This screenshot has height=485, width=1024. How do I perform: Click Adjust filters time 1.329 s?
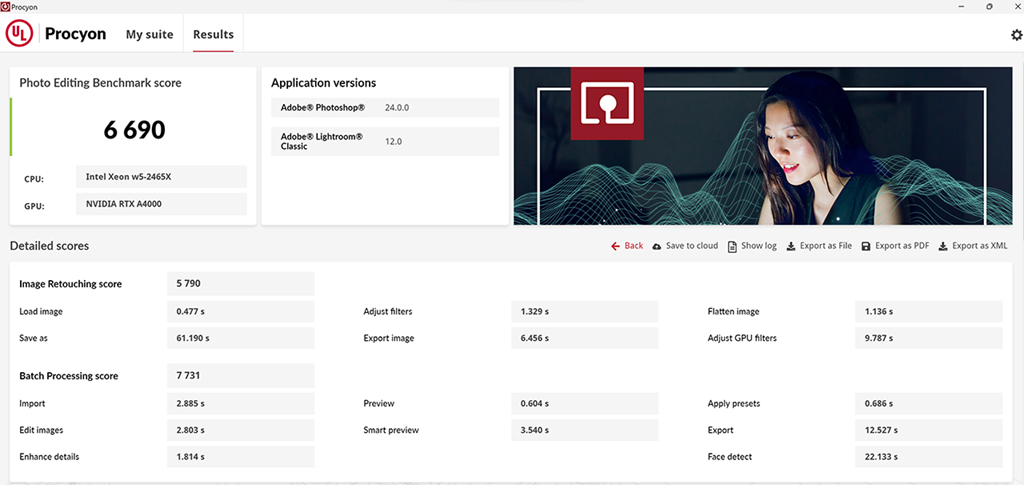(584, 311)
